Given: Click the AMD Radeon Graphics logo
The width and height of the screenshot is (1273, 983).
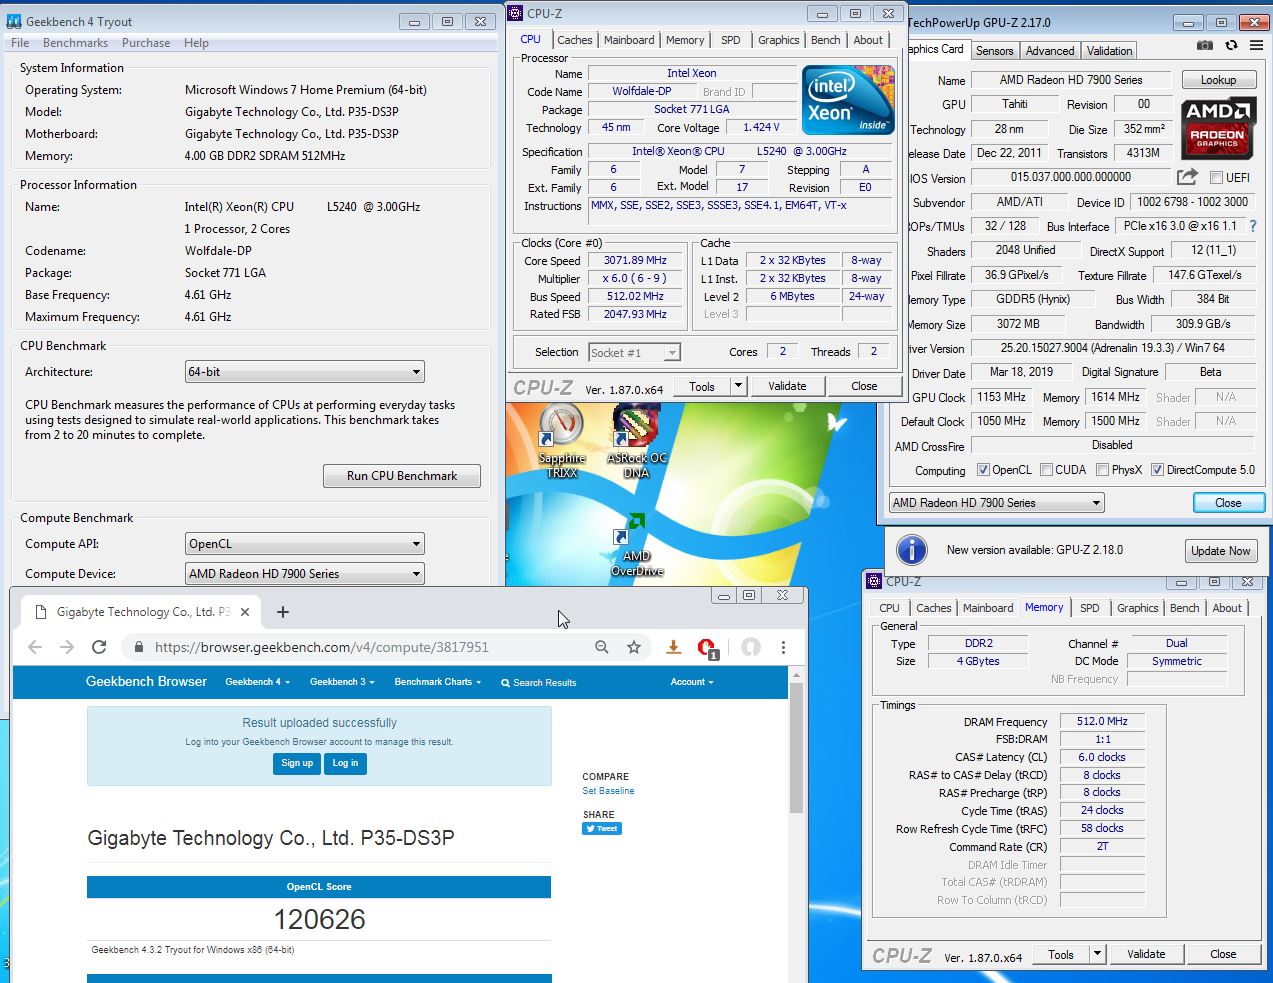Looking at the screenshot, I should tap(1218, 128).
